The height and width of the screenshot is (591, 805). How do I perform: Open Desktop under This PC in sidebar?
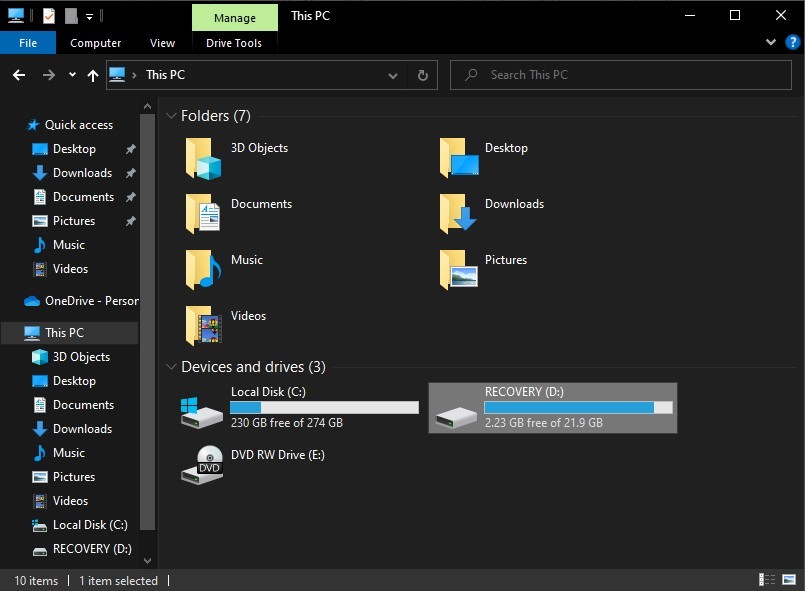coord(74,381)
